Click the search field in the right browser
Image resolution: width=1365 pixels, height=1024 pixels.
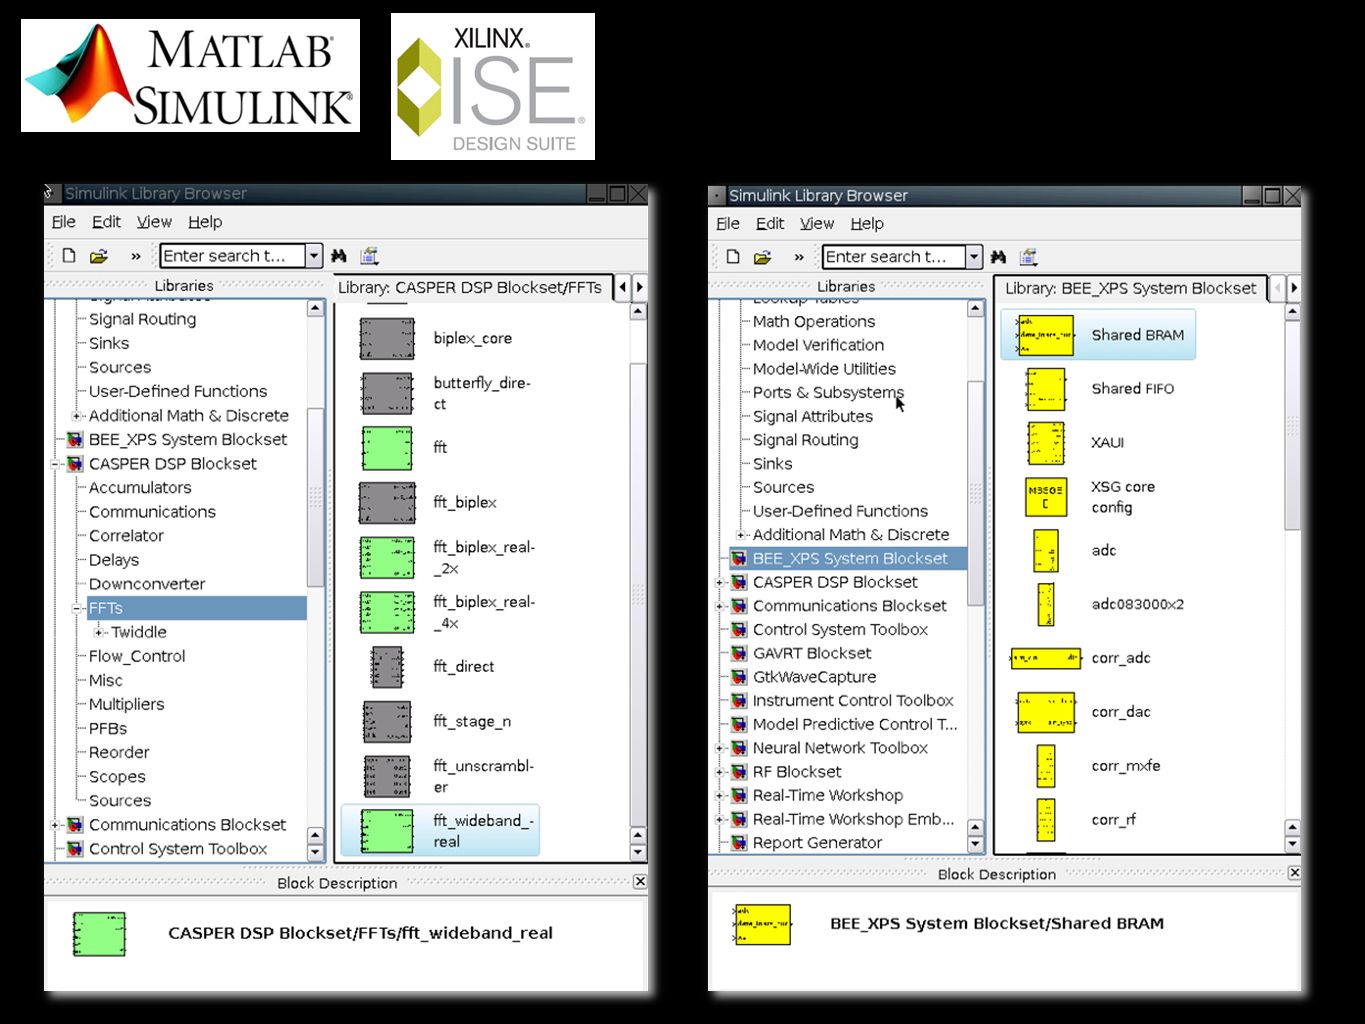point(894,257)
